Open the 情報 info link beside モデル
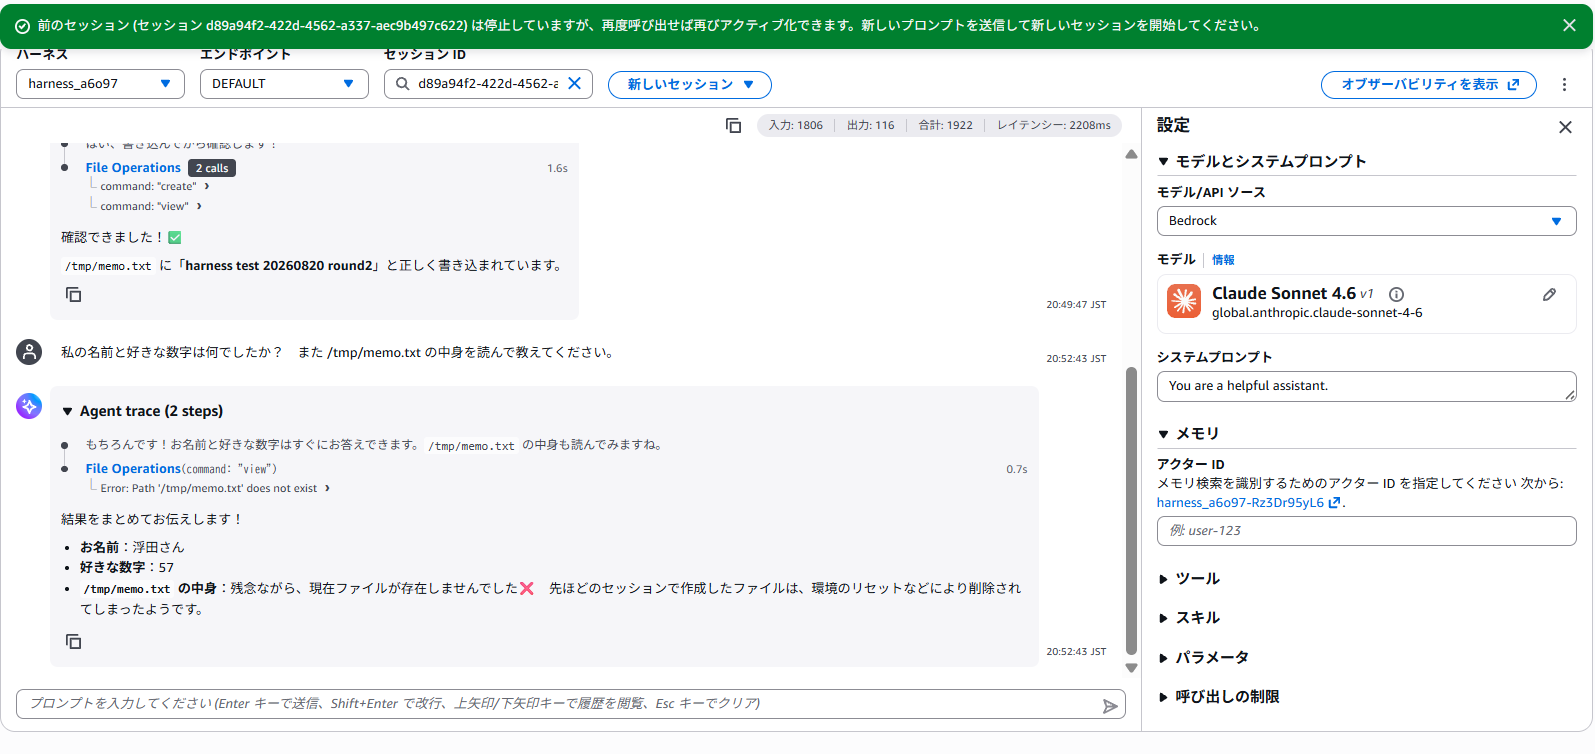The width and height of the screenshot is (1595, 754). [x=1223, y=260]
